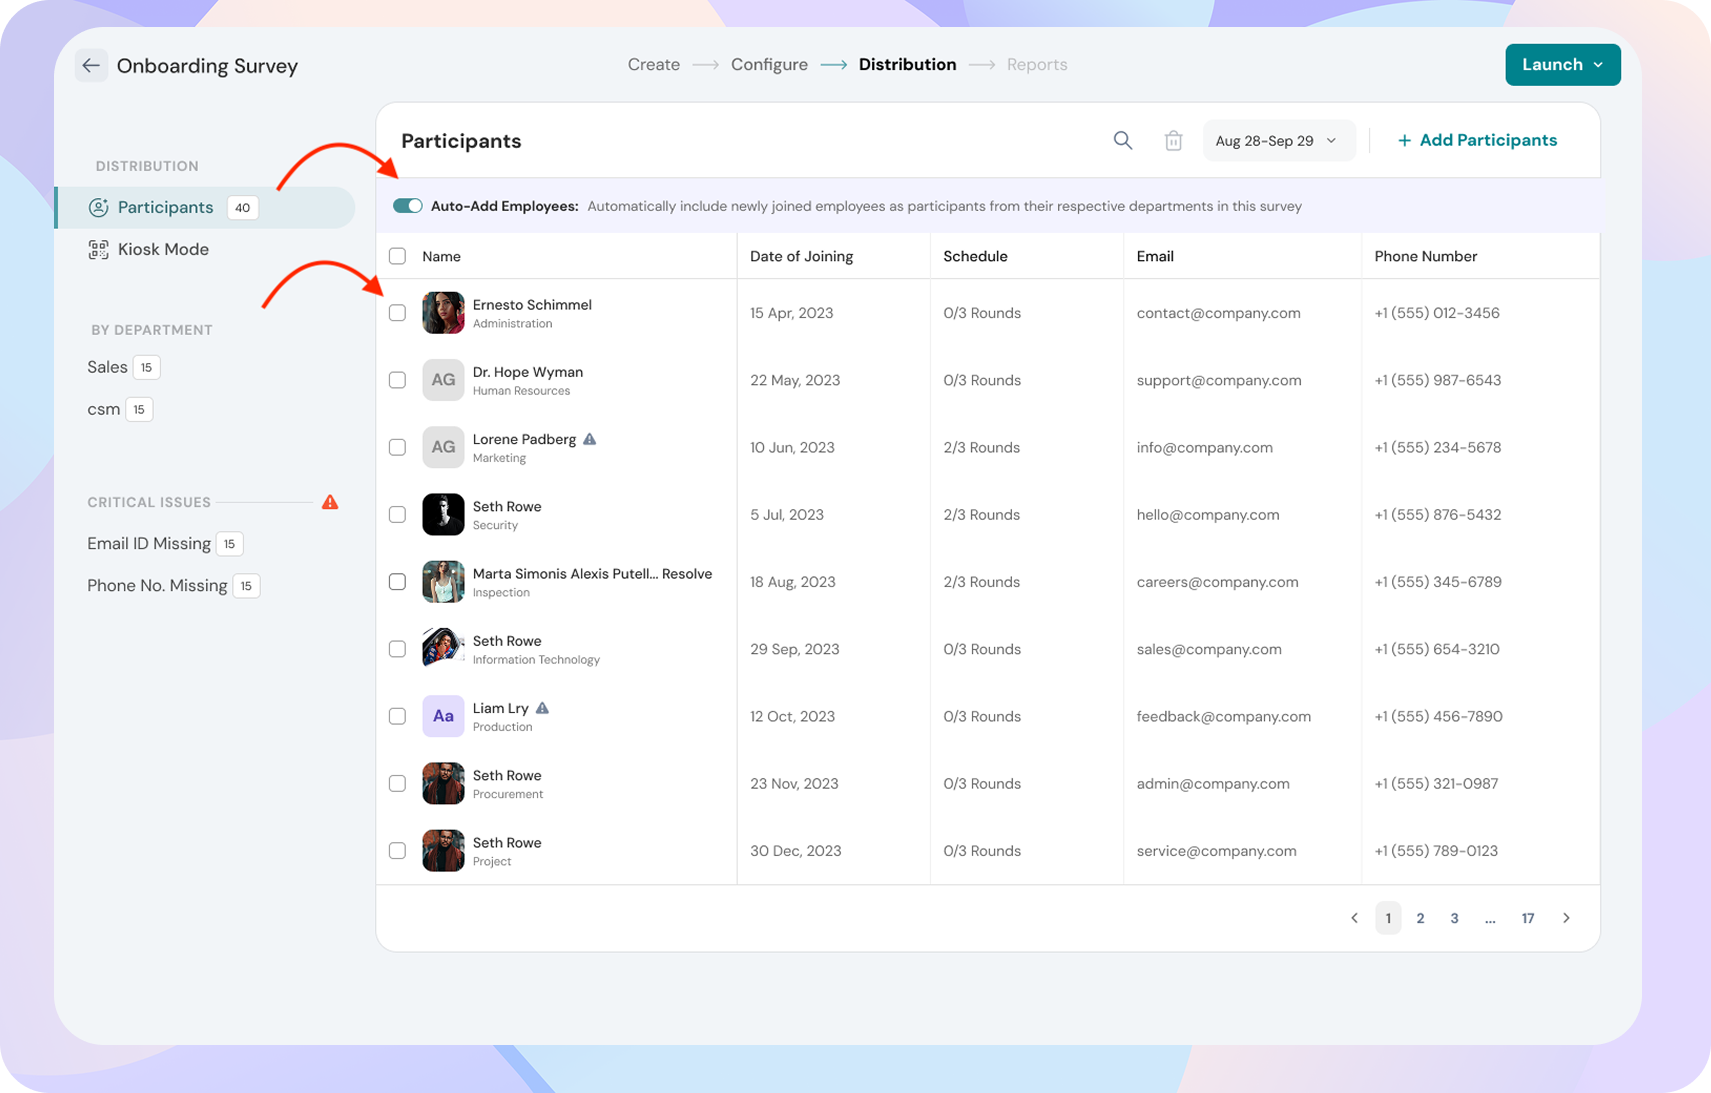
Task: Click phone +1 (555) 234-5678
Action: click(x=1437, y=447)
